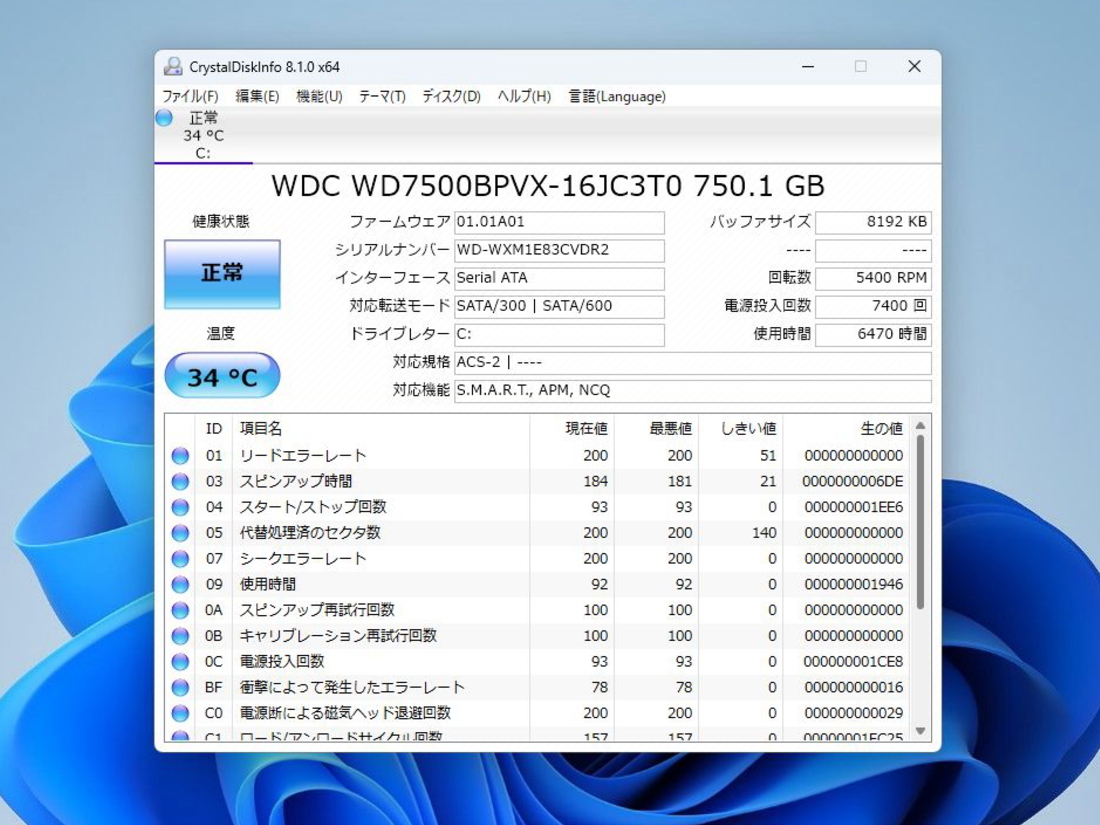
Task: Click the status orb for ID C0 row
Action: click(x=180, y=713)
